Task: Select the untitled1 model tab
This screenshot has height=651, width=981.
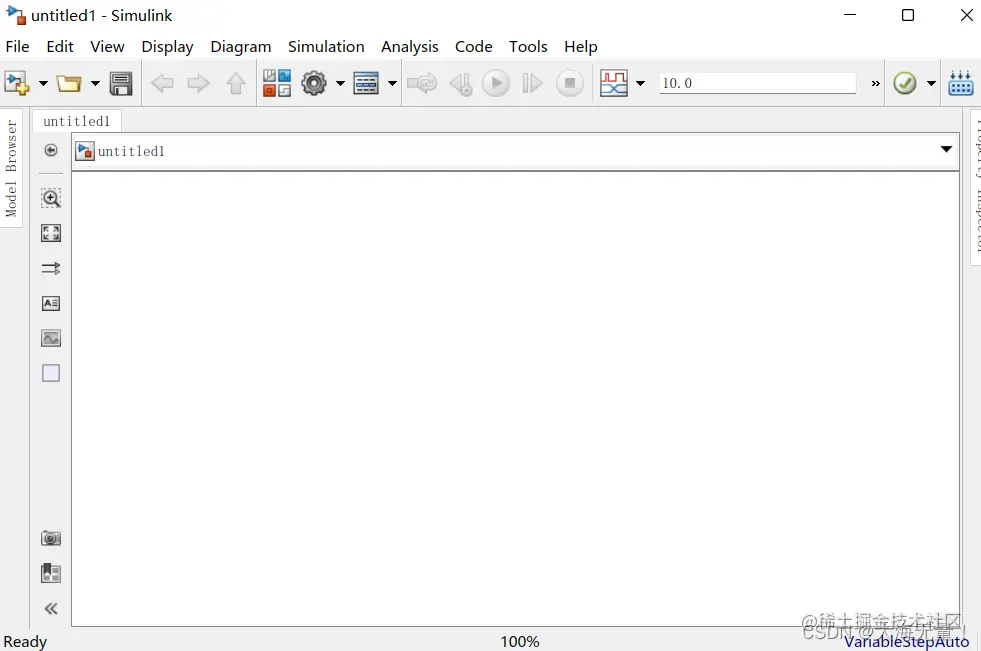Action: [x=76, y=121]
